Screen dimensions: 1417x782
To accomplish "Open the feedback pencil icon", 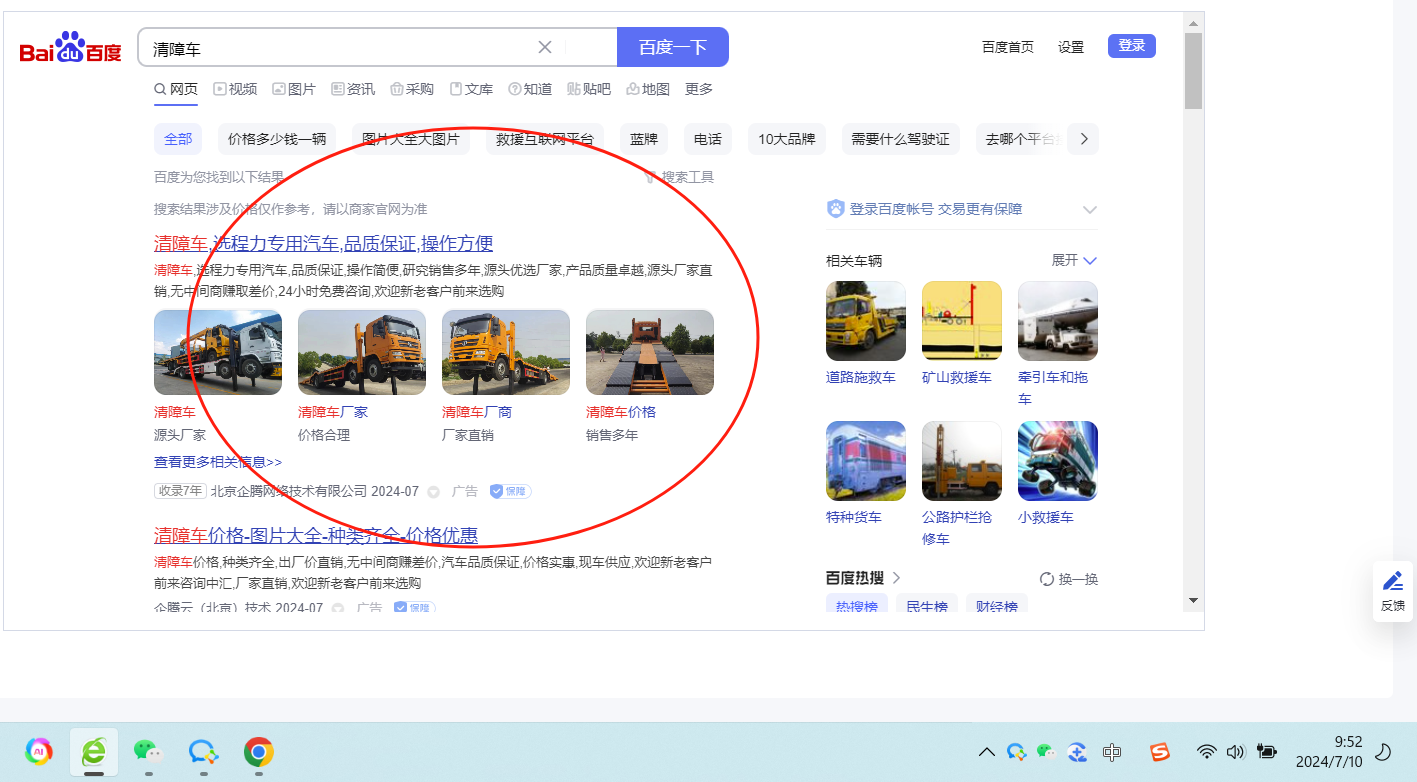I will click(x=1392, y=582).
